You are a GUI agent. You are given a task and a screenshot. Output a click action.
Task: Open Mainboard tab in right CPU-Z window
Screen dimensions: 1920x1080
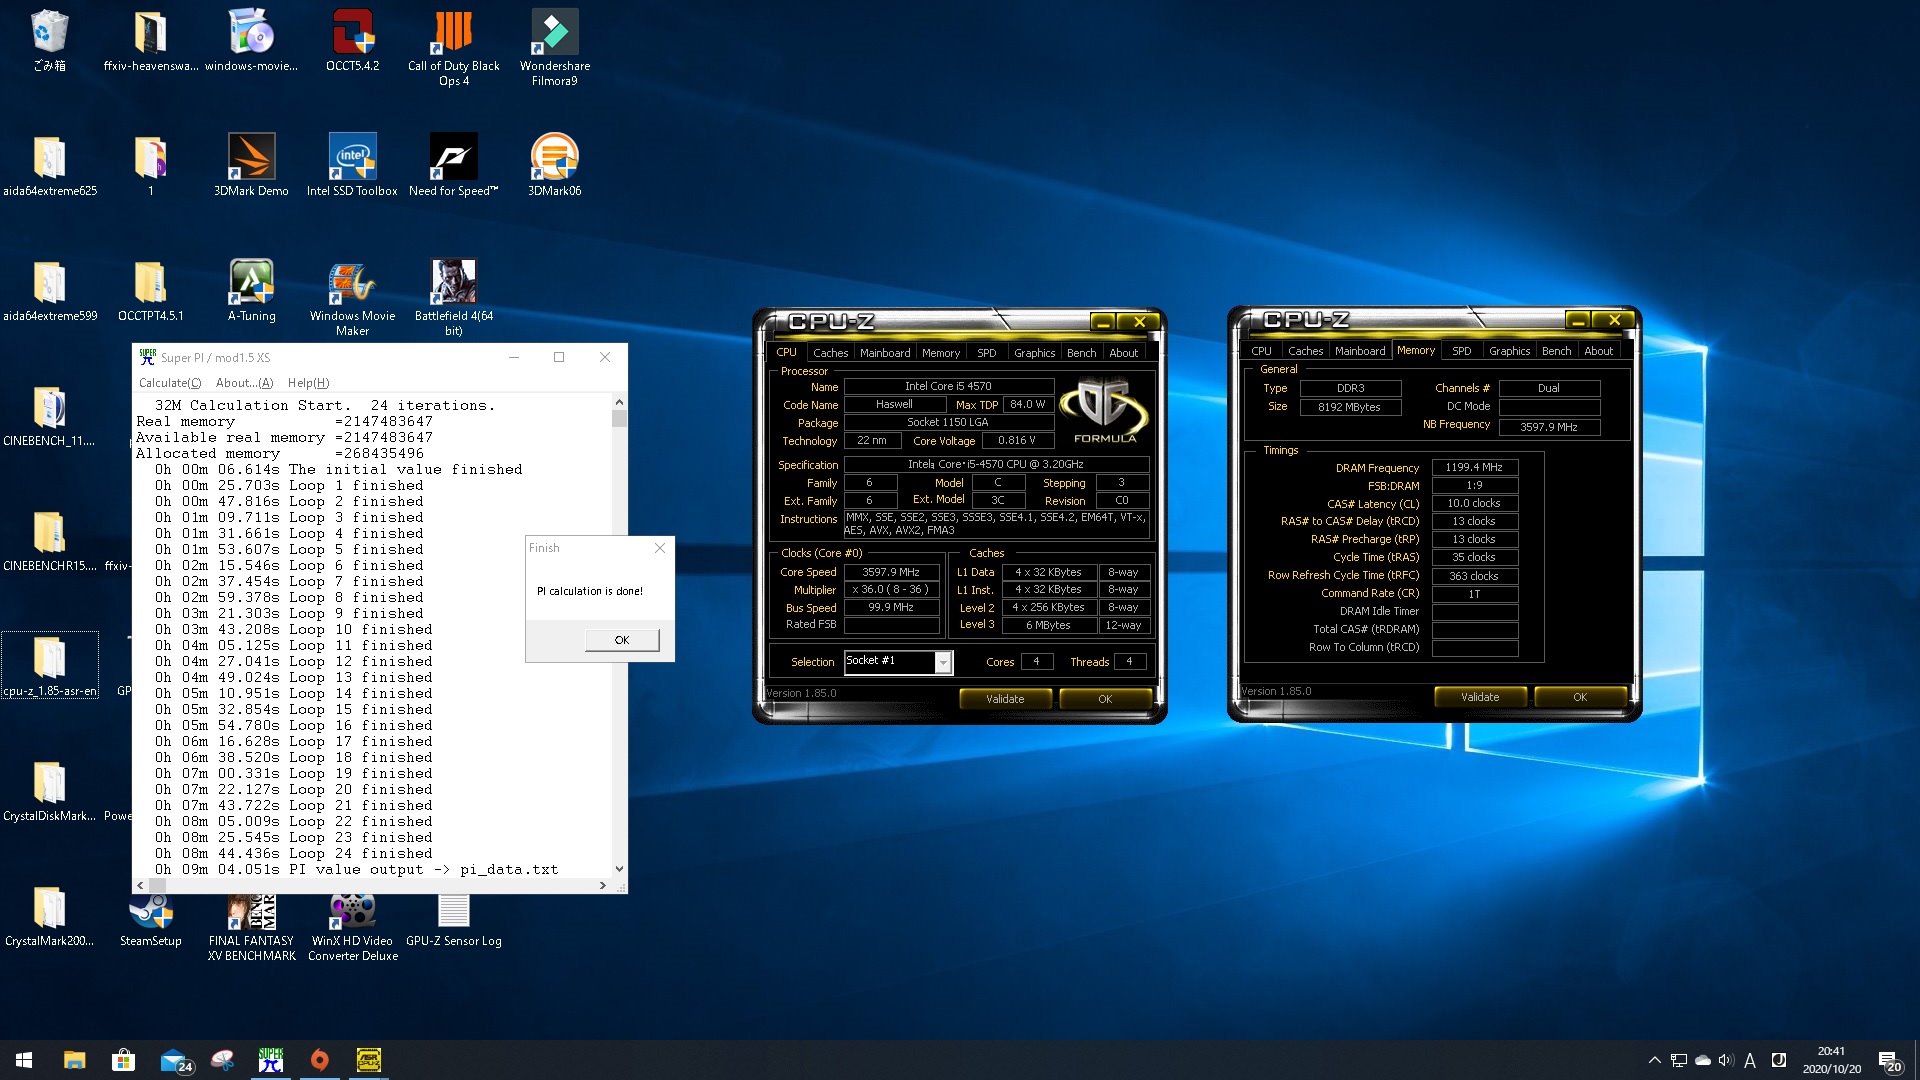(1360, 351)
